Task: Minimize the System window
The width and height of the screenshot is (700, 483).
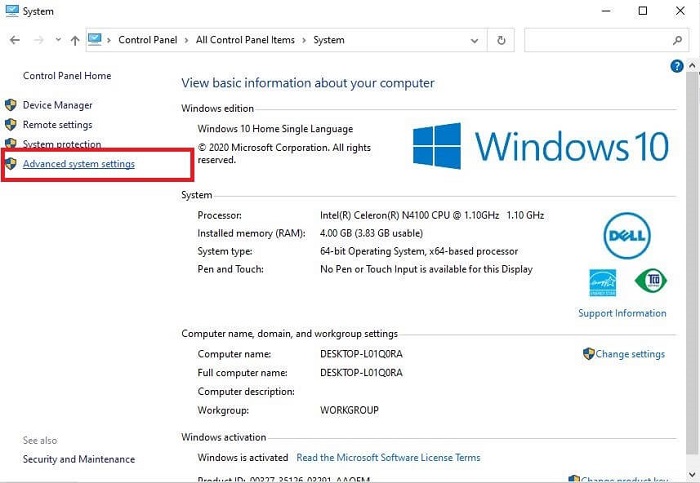Action: (x=606, y=11)
